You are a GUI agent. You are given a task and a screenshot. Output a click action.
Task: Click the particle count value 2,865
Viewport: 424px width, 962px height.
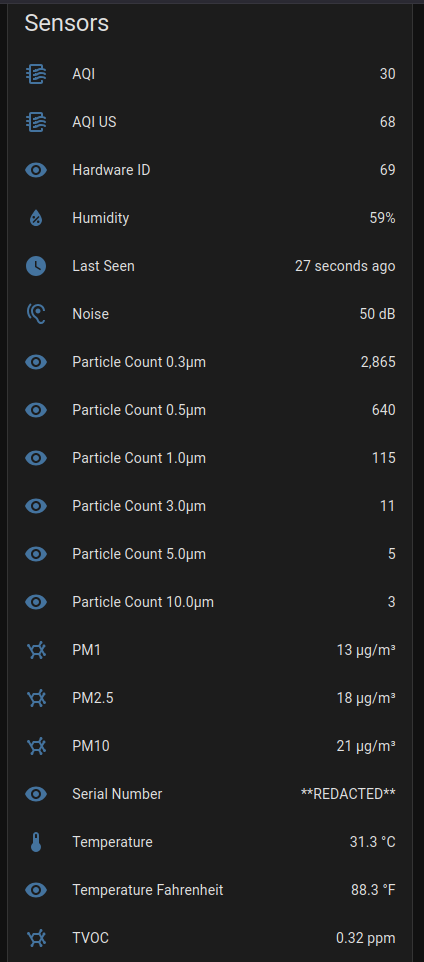coord(378,362)
